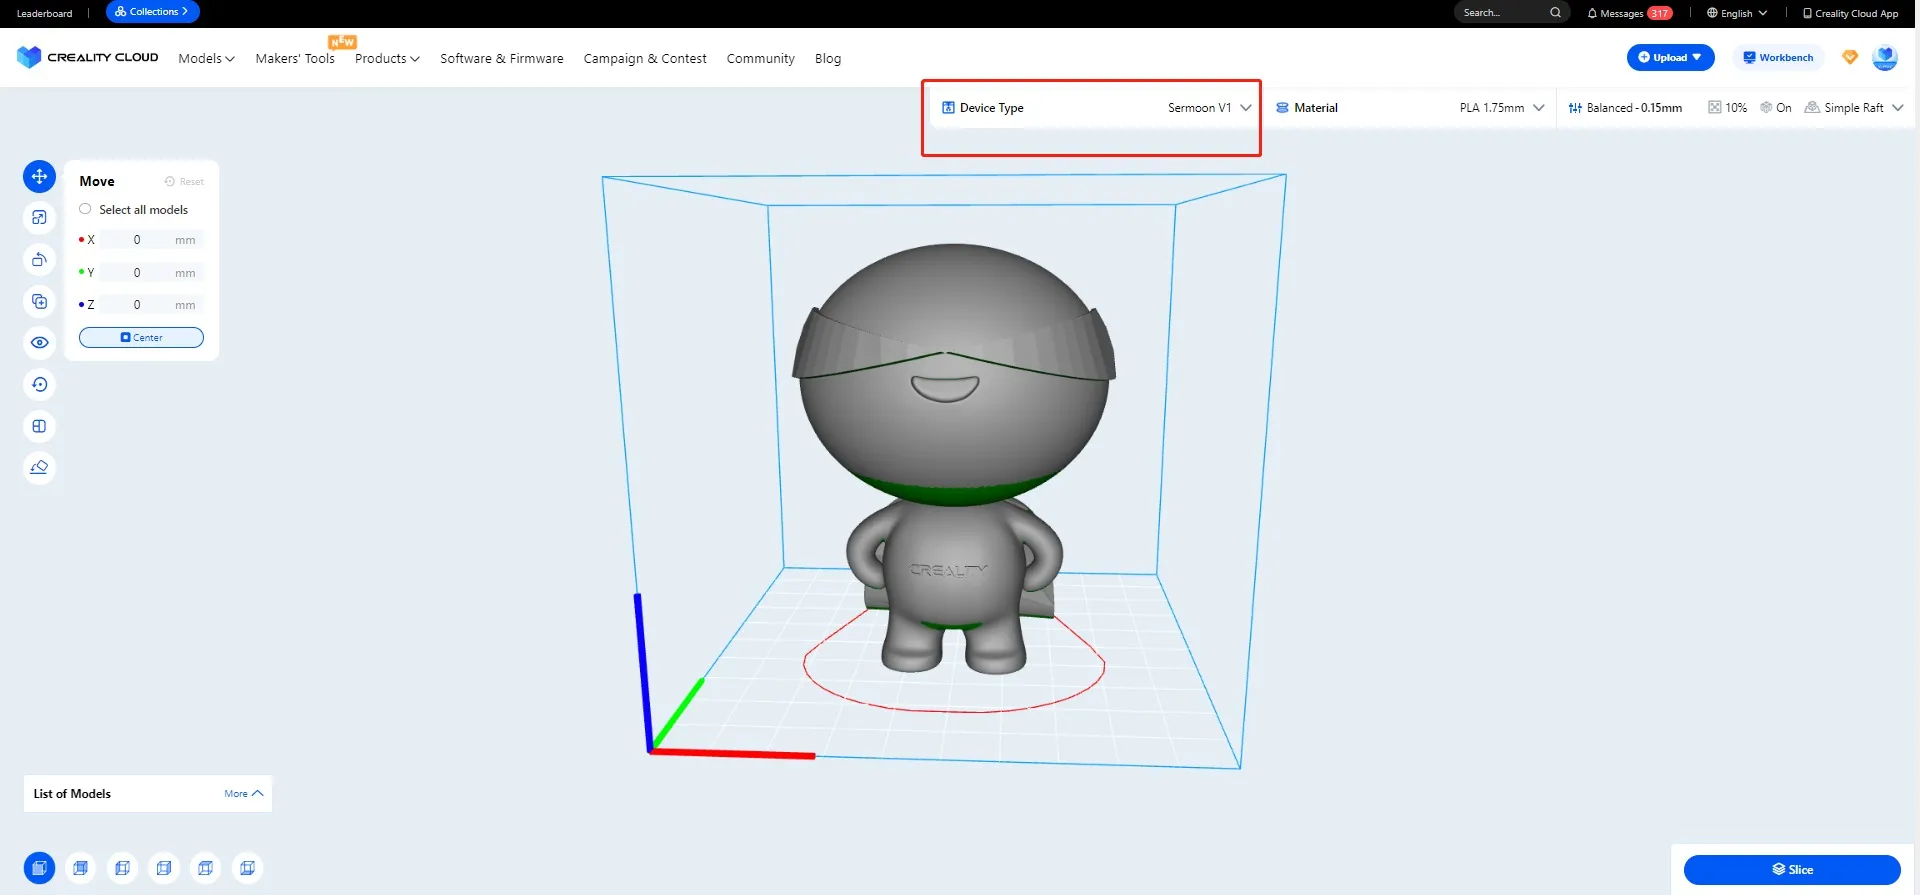1920x895 pixels.
Task: Toggle the eye visibility tool
Action: [x=39, y=343]
